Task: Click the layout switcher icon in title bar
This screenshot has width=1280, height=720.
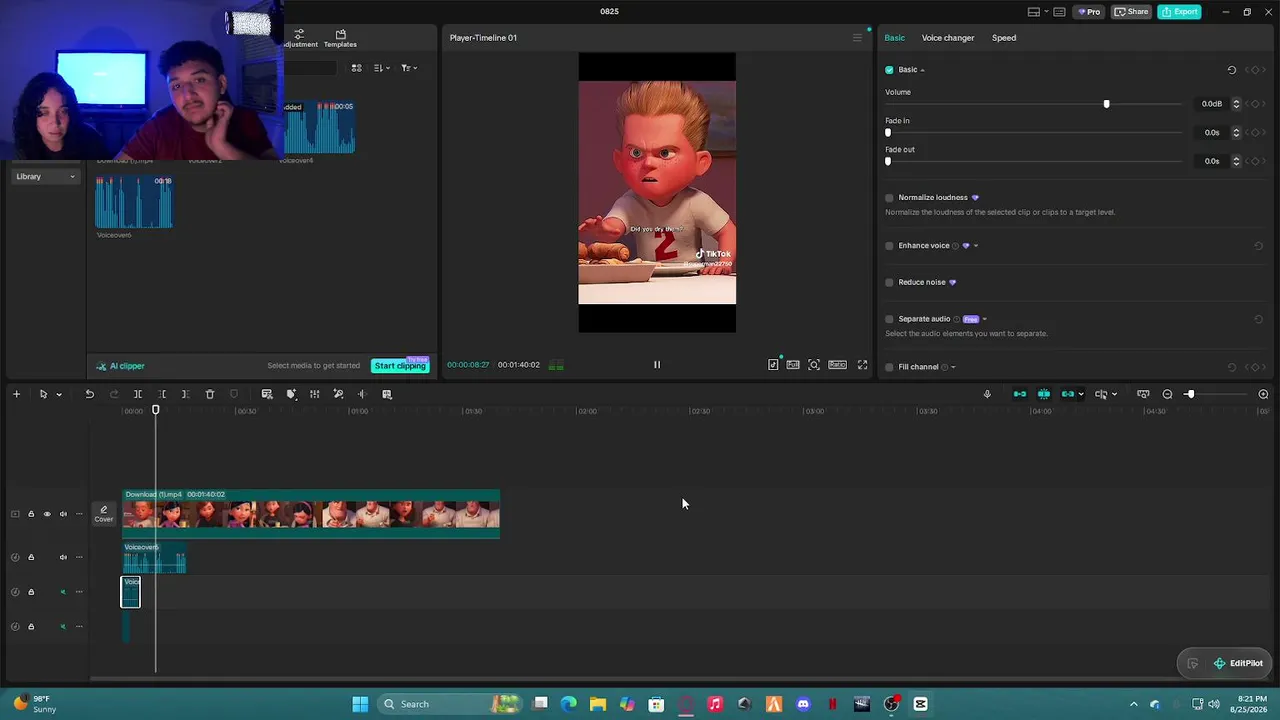Action: (1034, 12)
